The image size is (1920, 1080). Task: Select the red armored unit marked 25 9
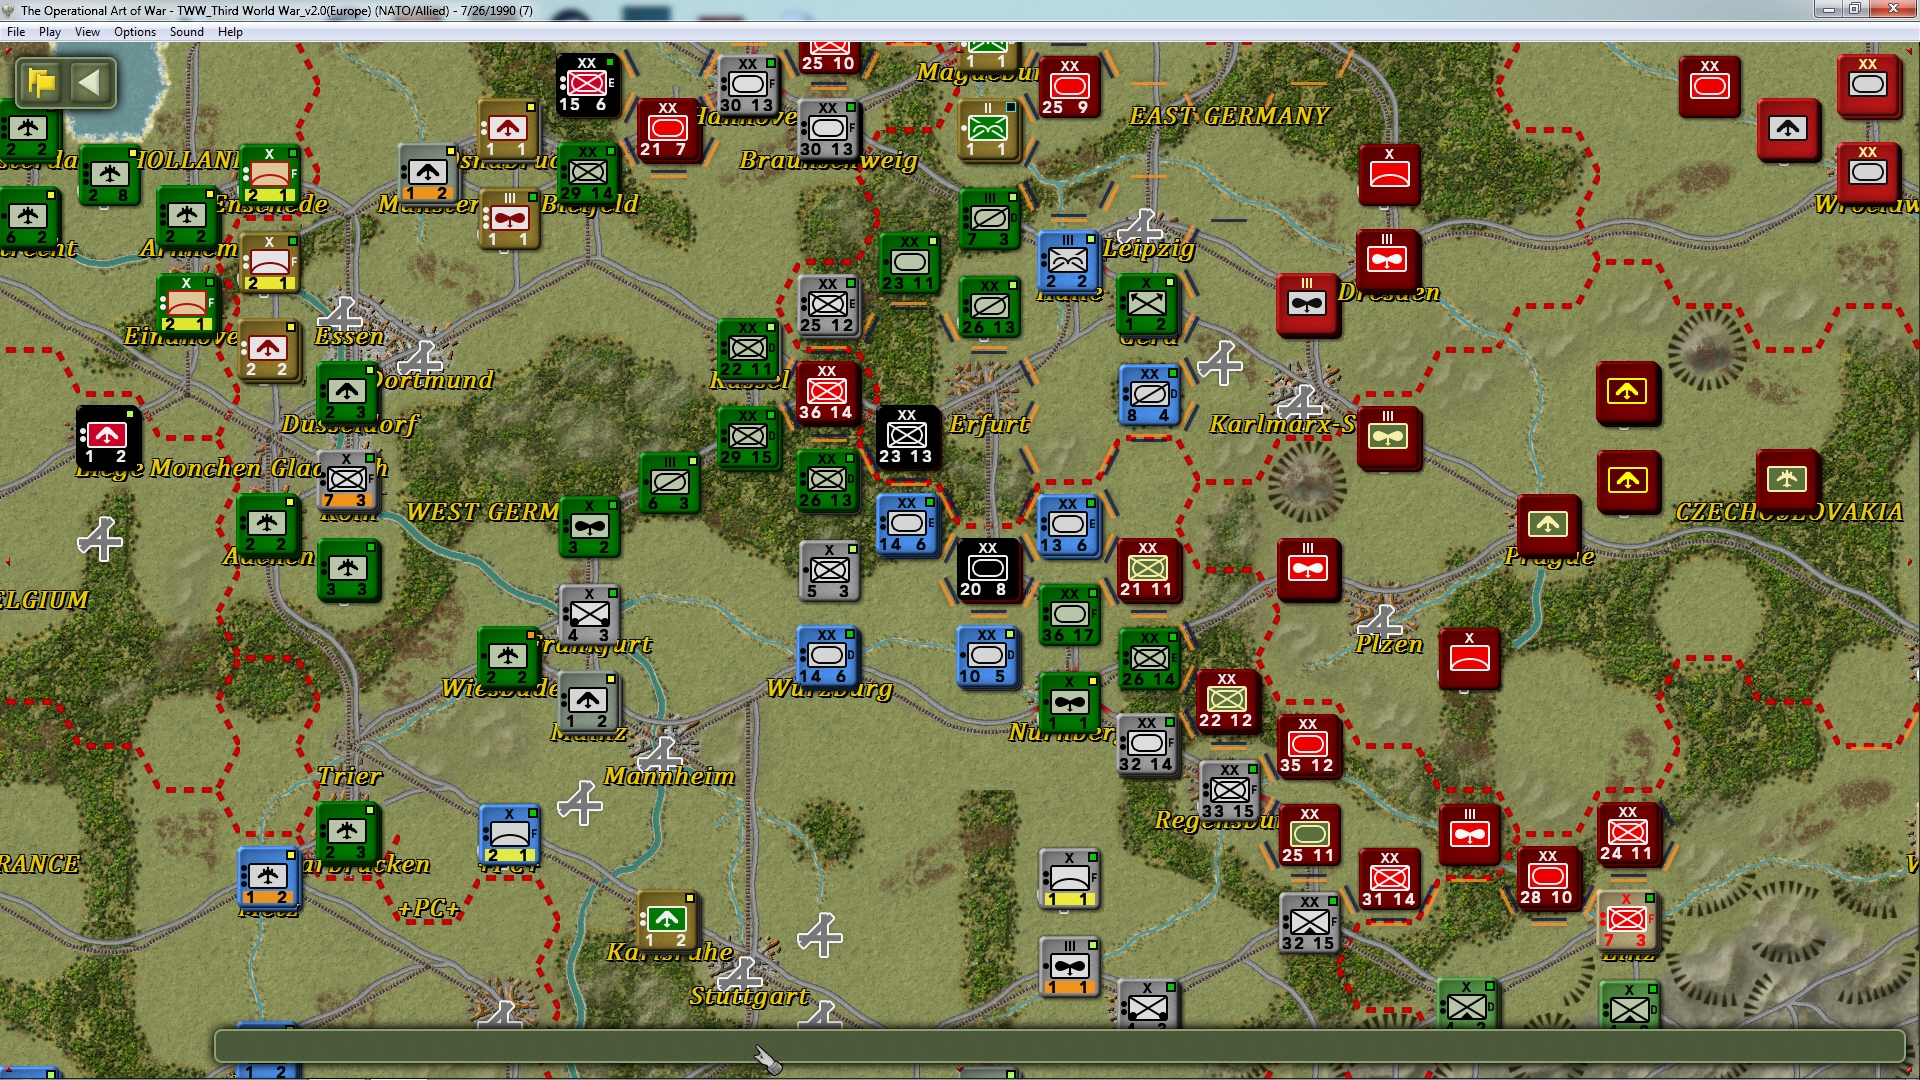(x=1068, y=86)
